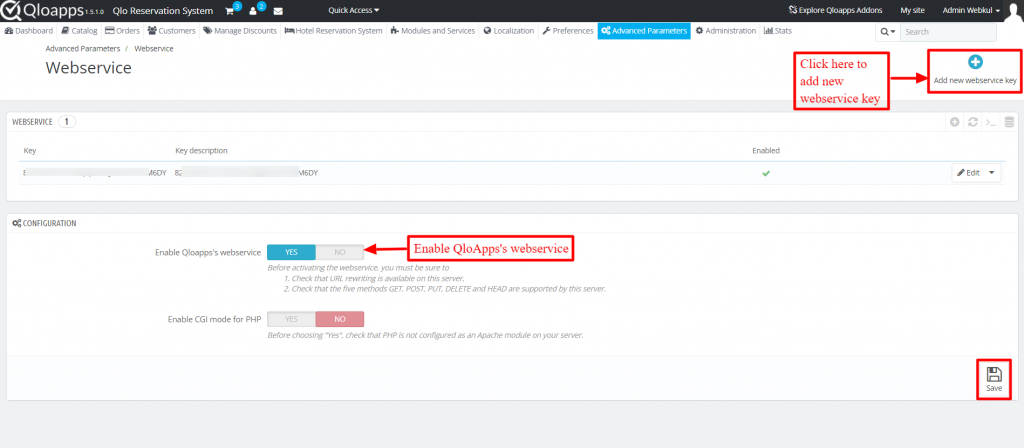Open the Localization menu
Screen dimensions: 1024x448
pos(509,31)
